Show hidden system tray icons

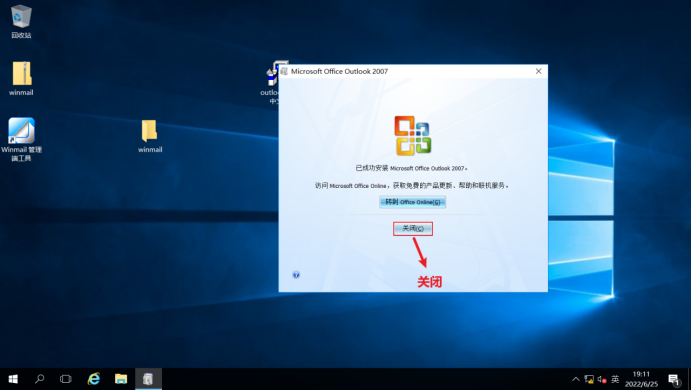576,379
